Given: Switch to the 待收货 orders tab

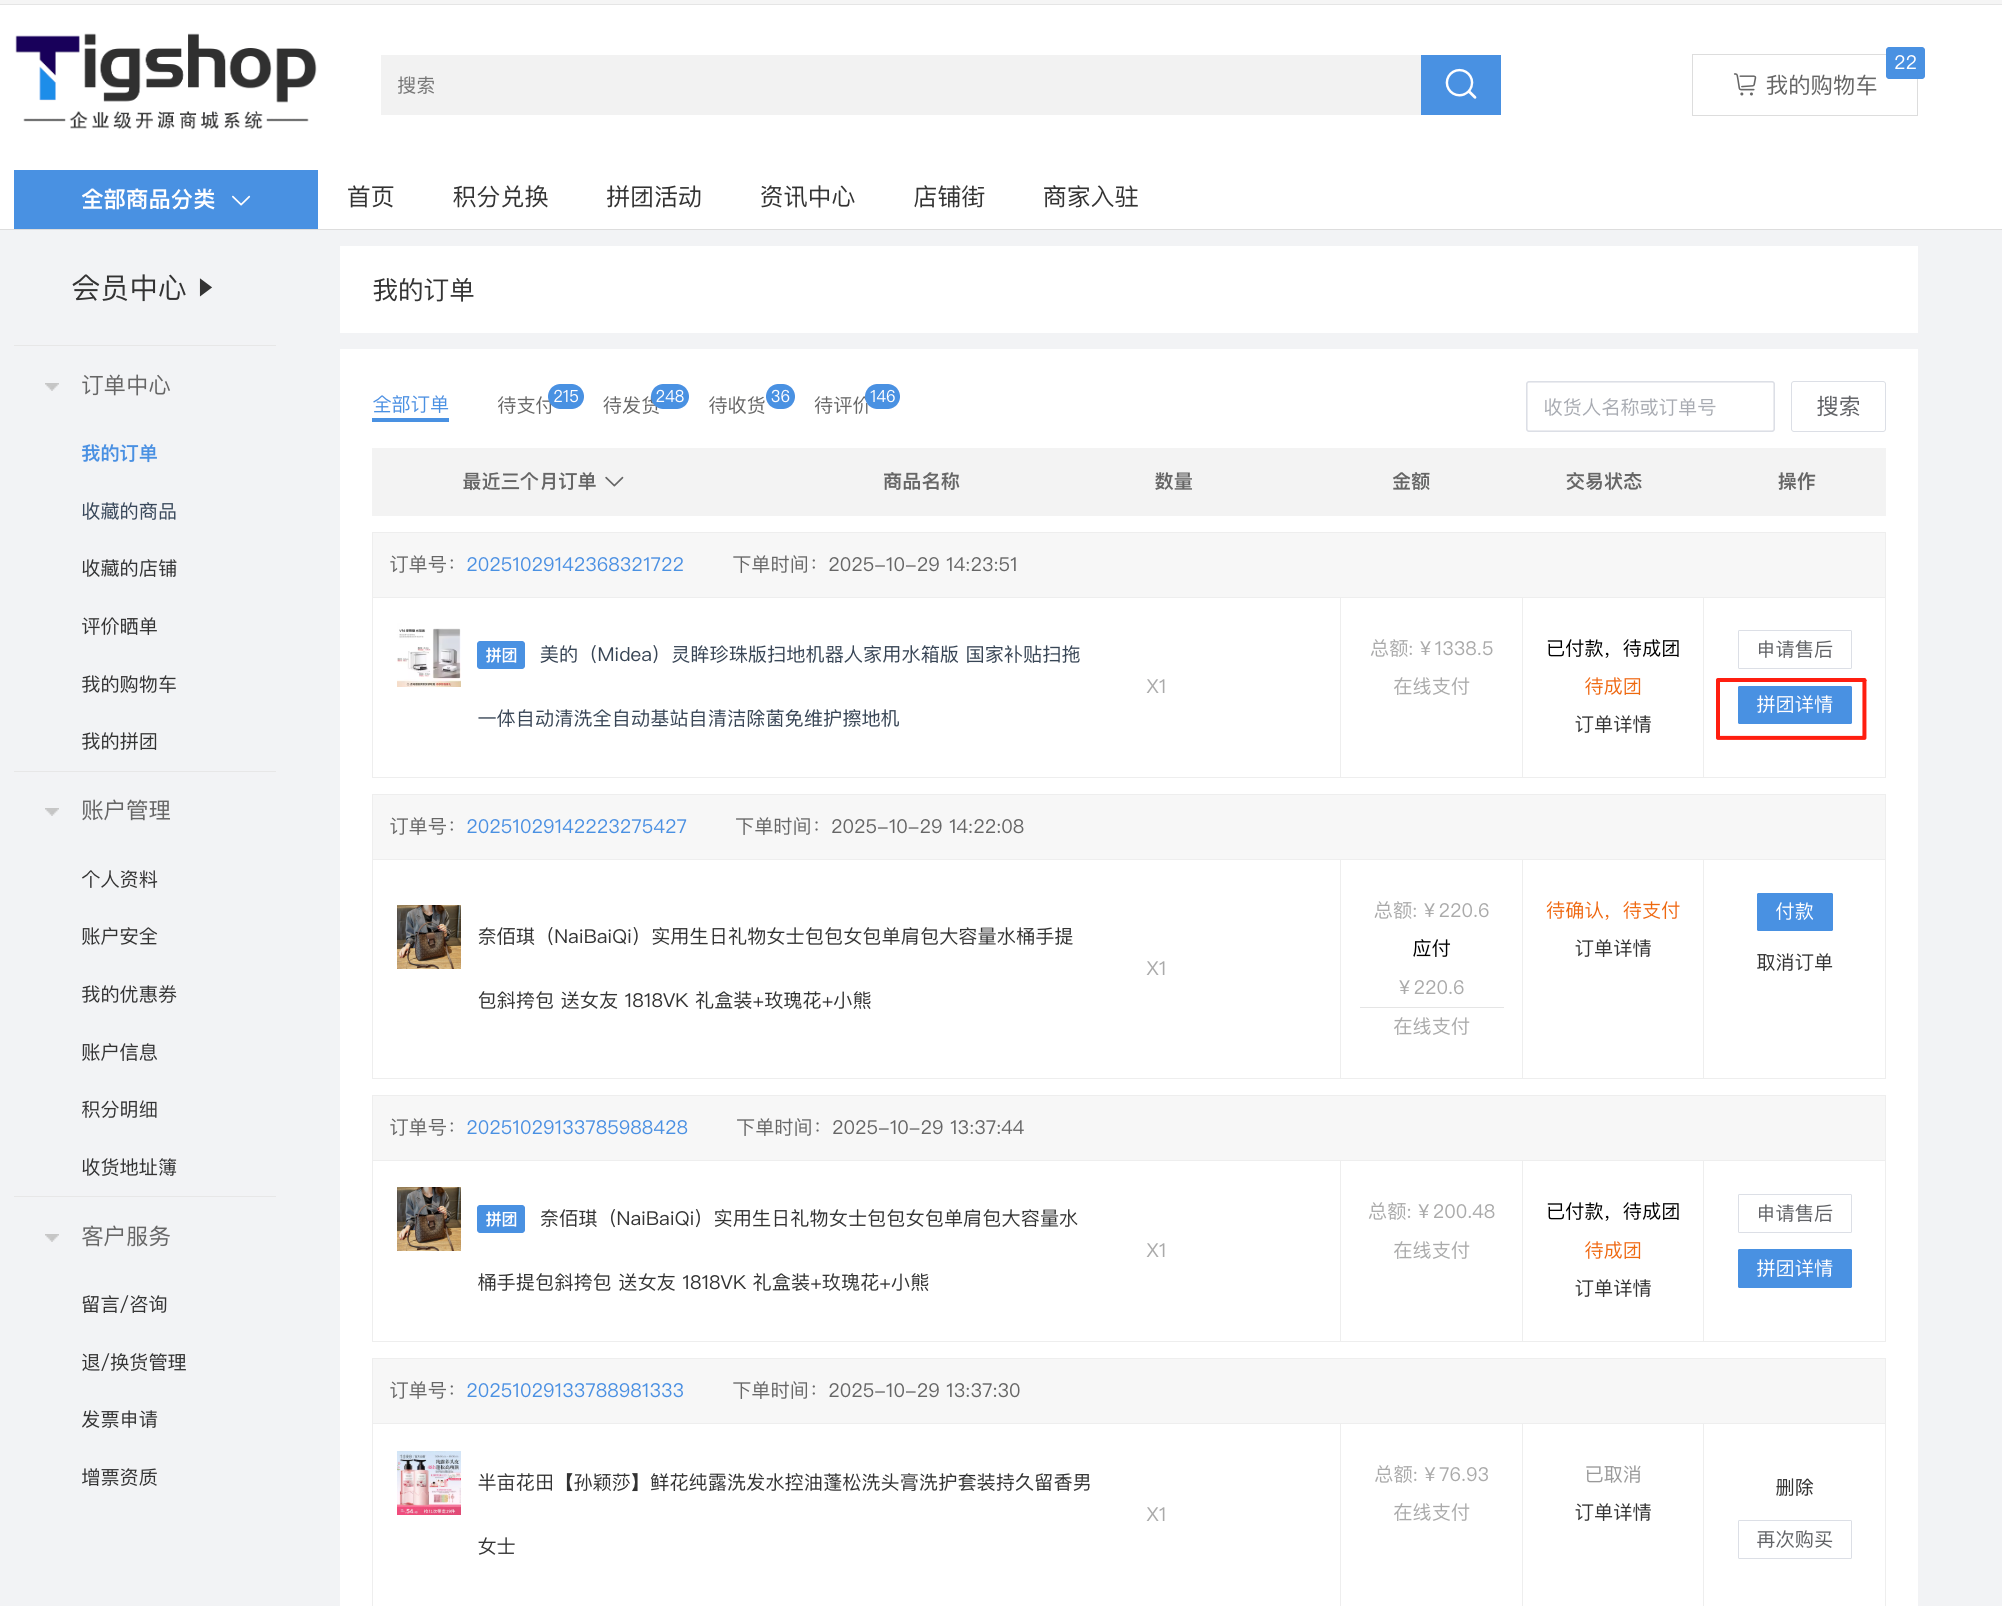Looking at the screenshot, I should point(736,405).
